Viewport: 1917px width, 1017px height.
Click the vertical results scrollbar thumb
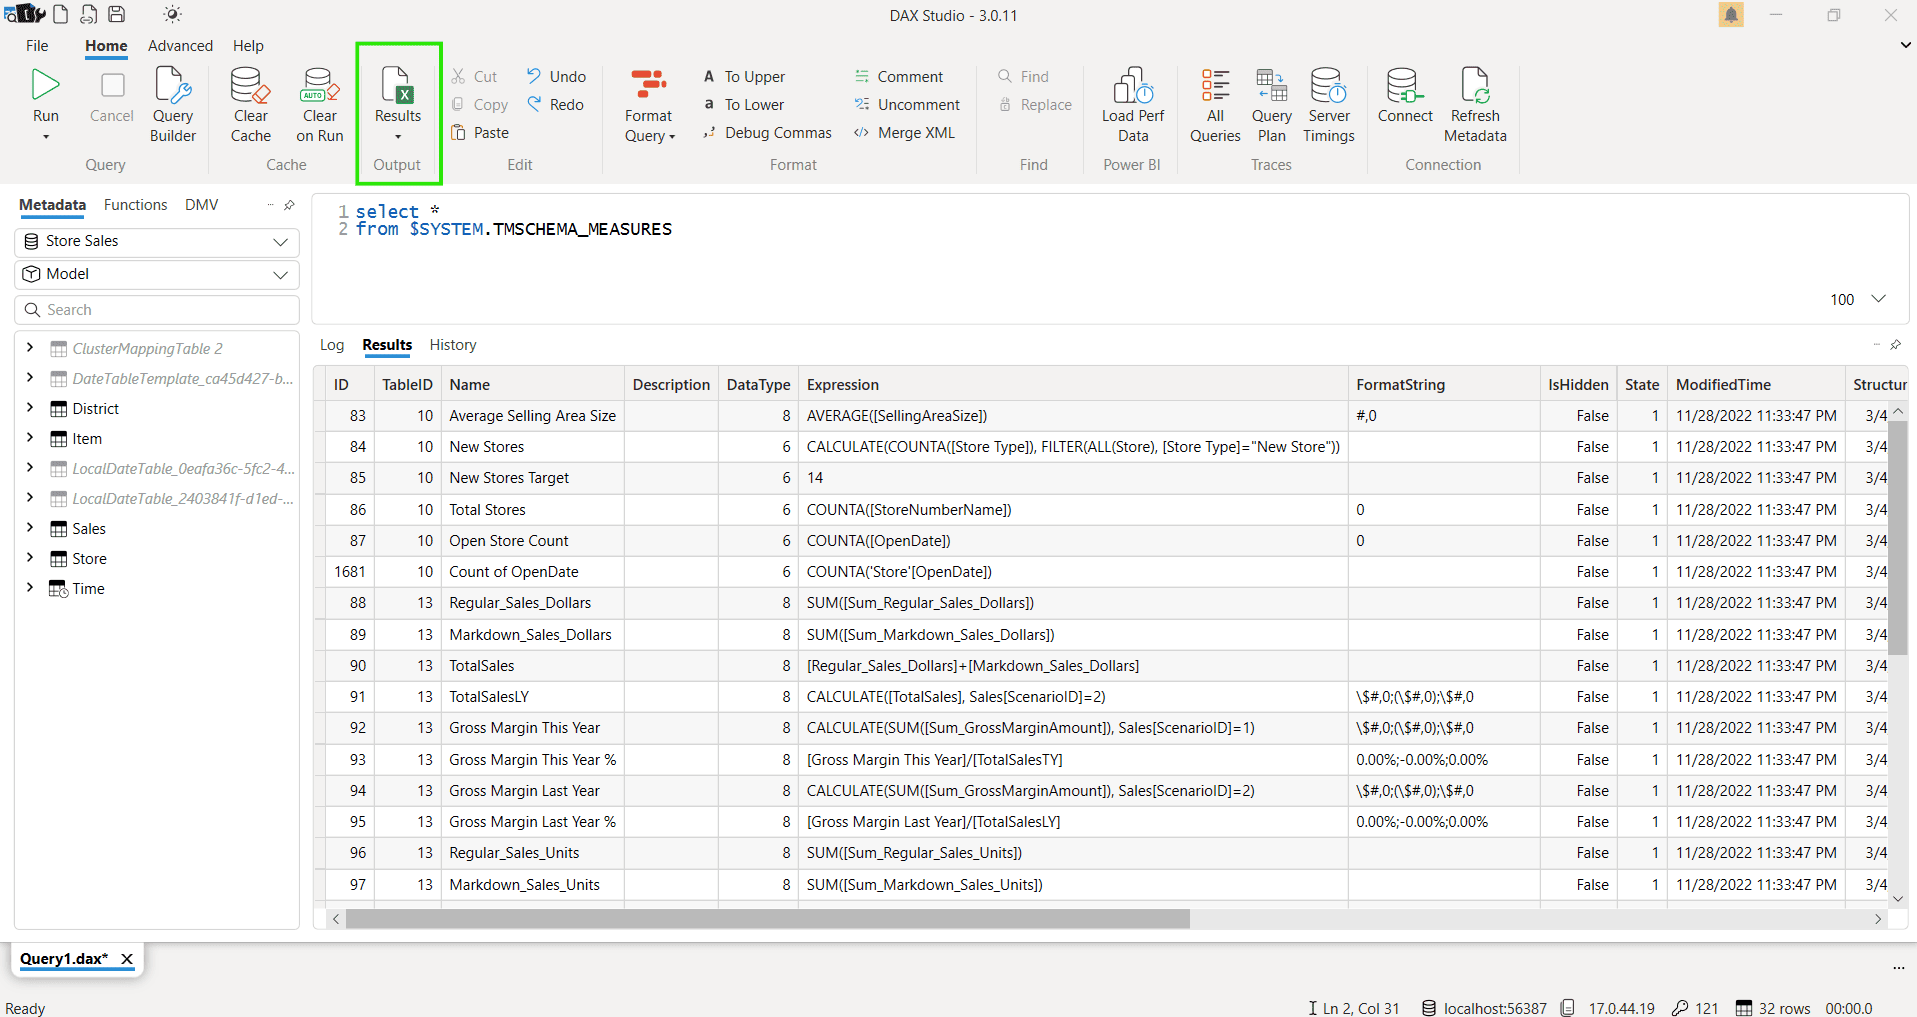coord(1897,537)
